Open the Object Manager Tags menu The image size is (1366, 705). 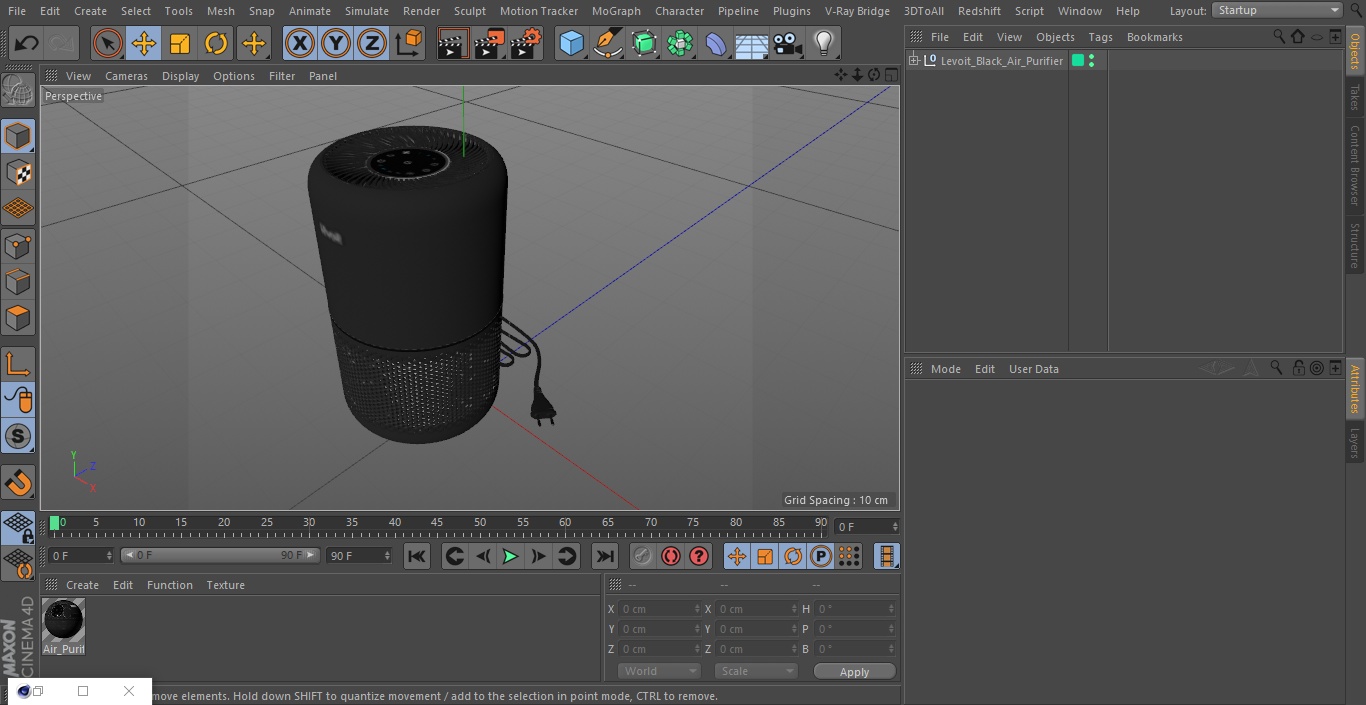coord(1100,37)
